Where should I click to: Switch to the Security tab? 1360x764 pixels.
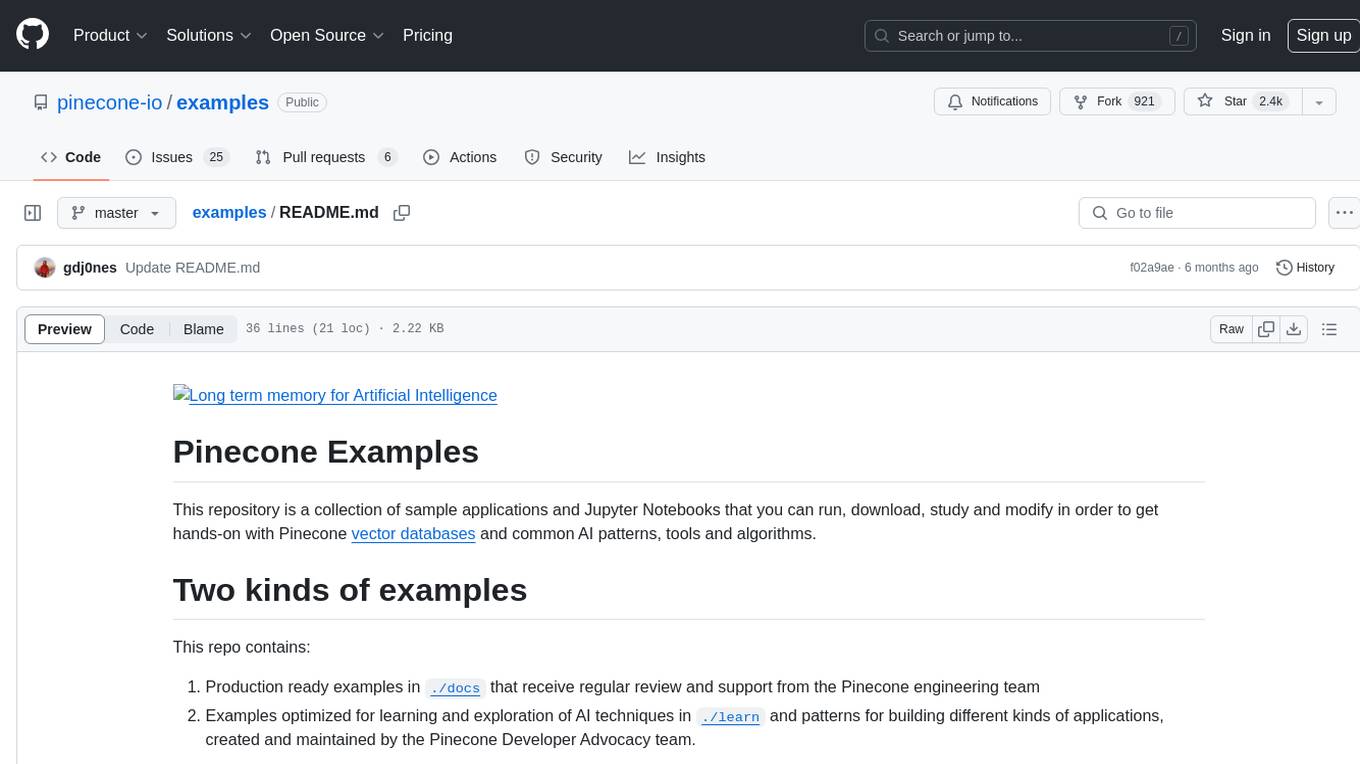click(563, 157)
